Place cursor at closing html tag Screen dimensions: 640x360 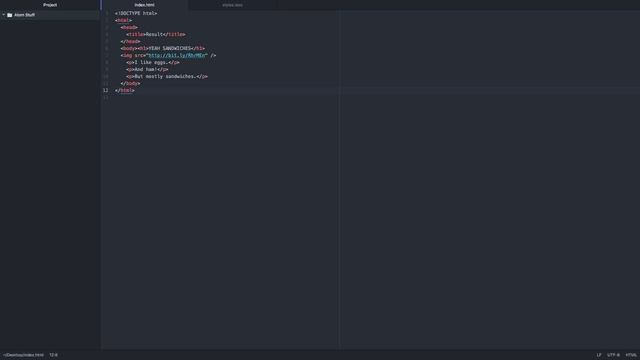tap(124, 91)
